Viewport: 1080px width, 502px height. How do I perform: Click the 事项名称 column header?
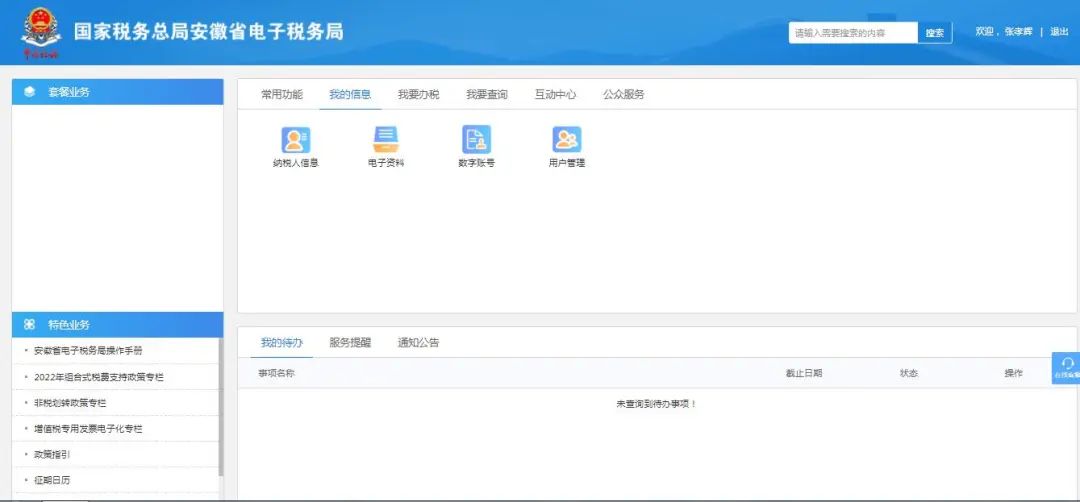[276, 373]
